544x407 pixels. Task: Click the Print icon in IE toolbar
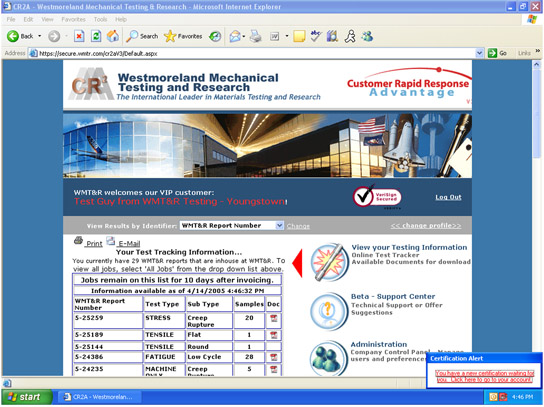pos(256,36)
